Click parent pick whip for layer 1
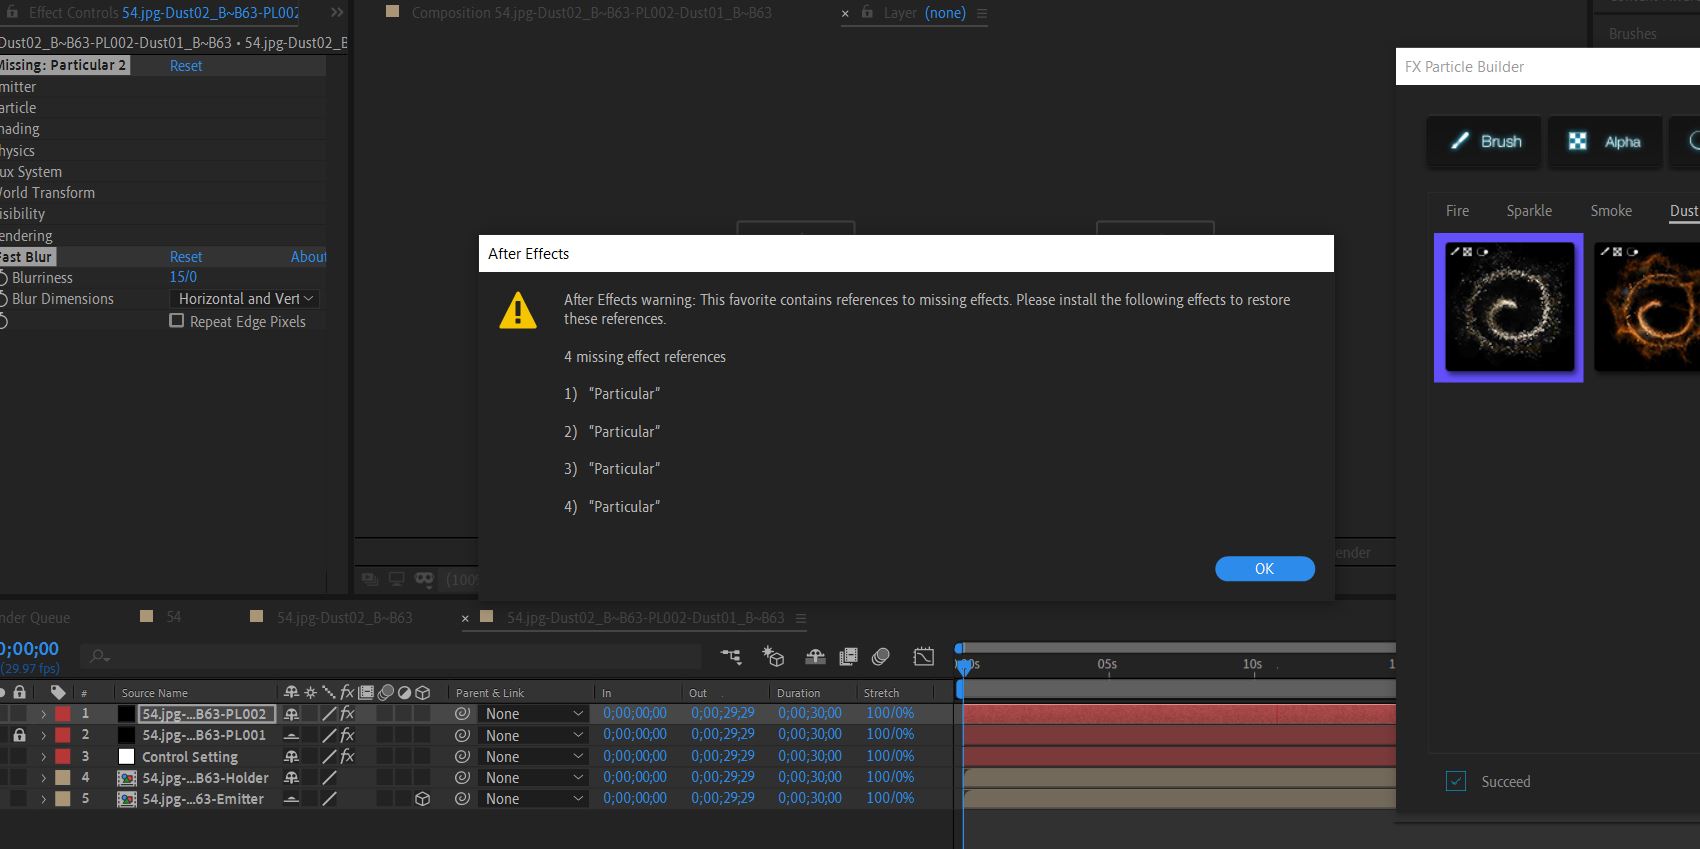Image resolution: width=1700 pixels, height=849 pixels. pyautogui.click(x=462, y=714)
